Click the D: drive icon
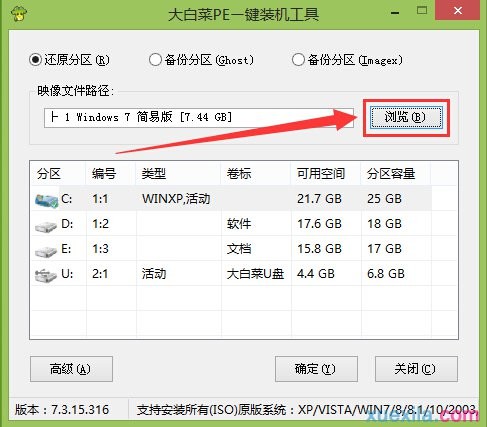The image size is (487, 427). [46, 226]
